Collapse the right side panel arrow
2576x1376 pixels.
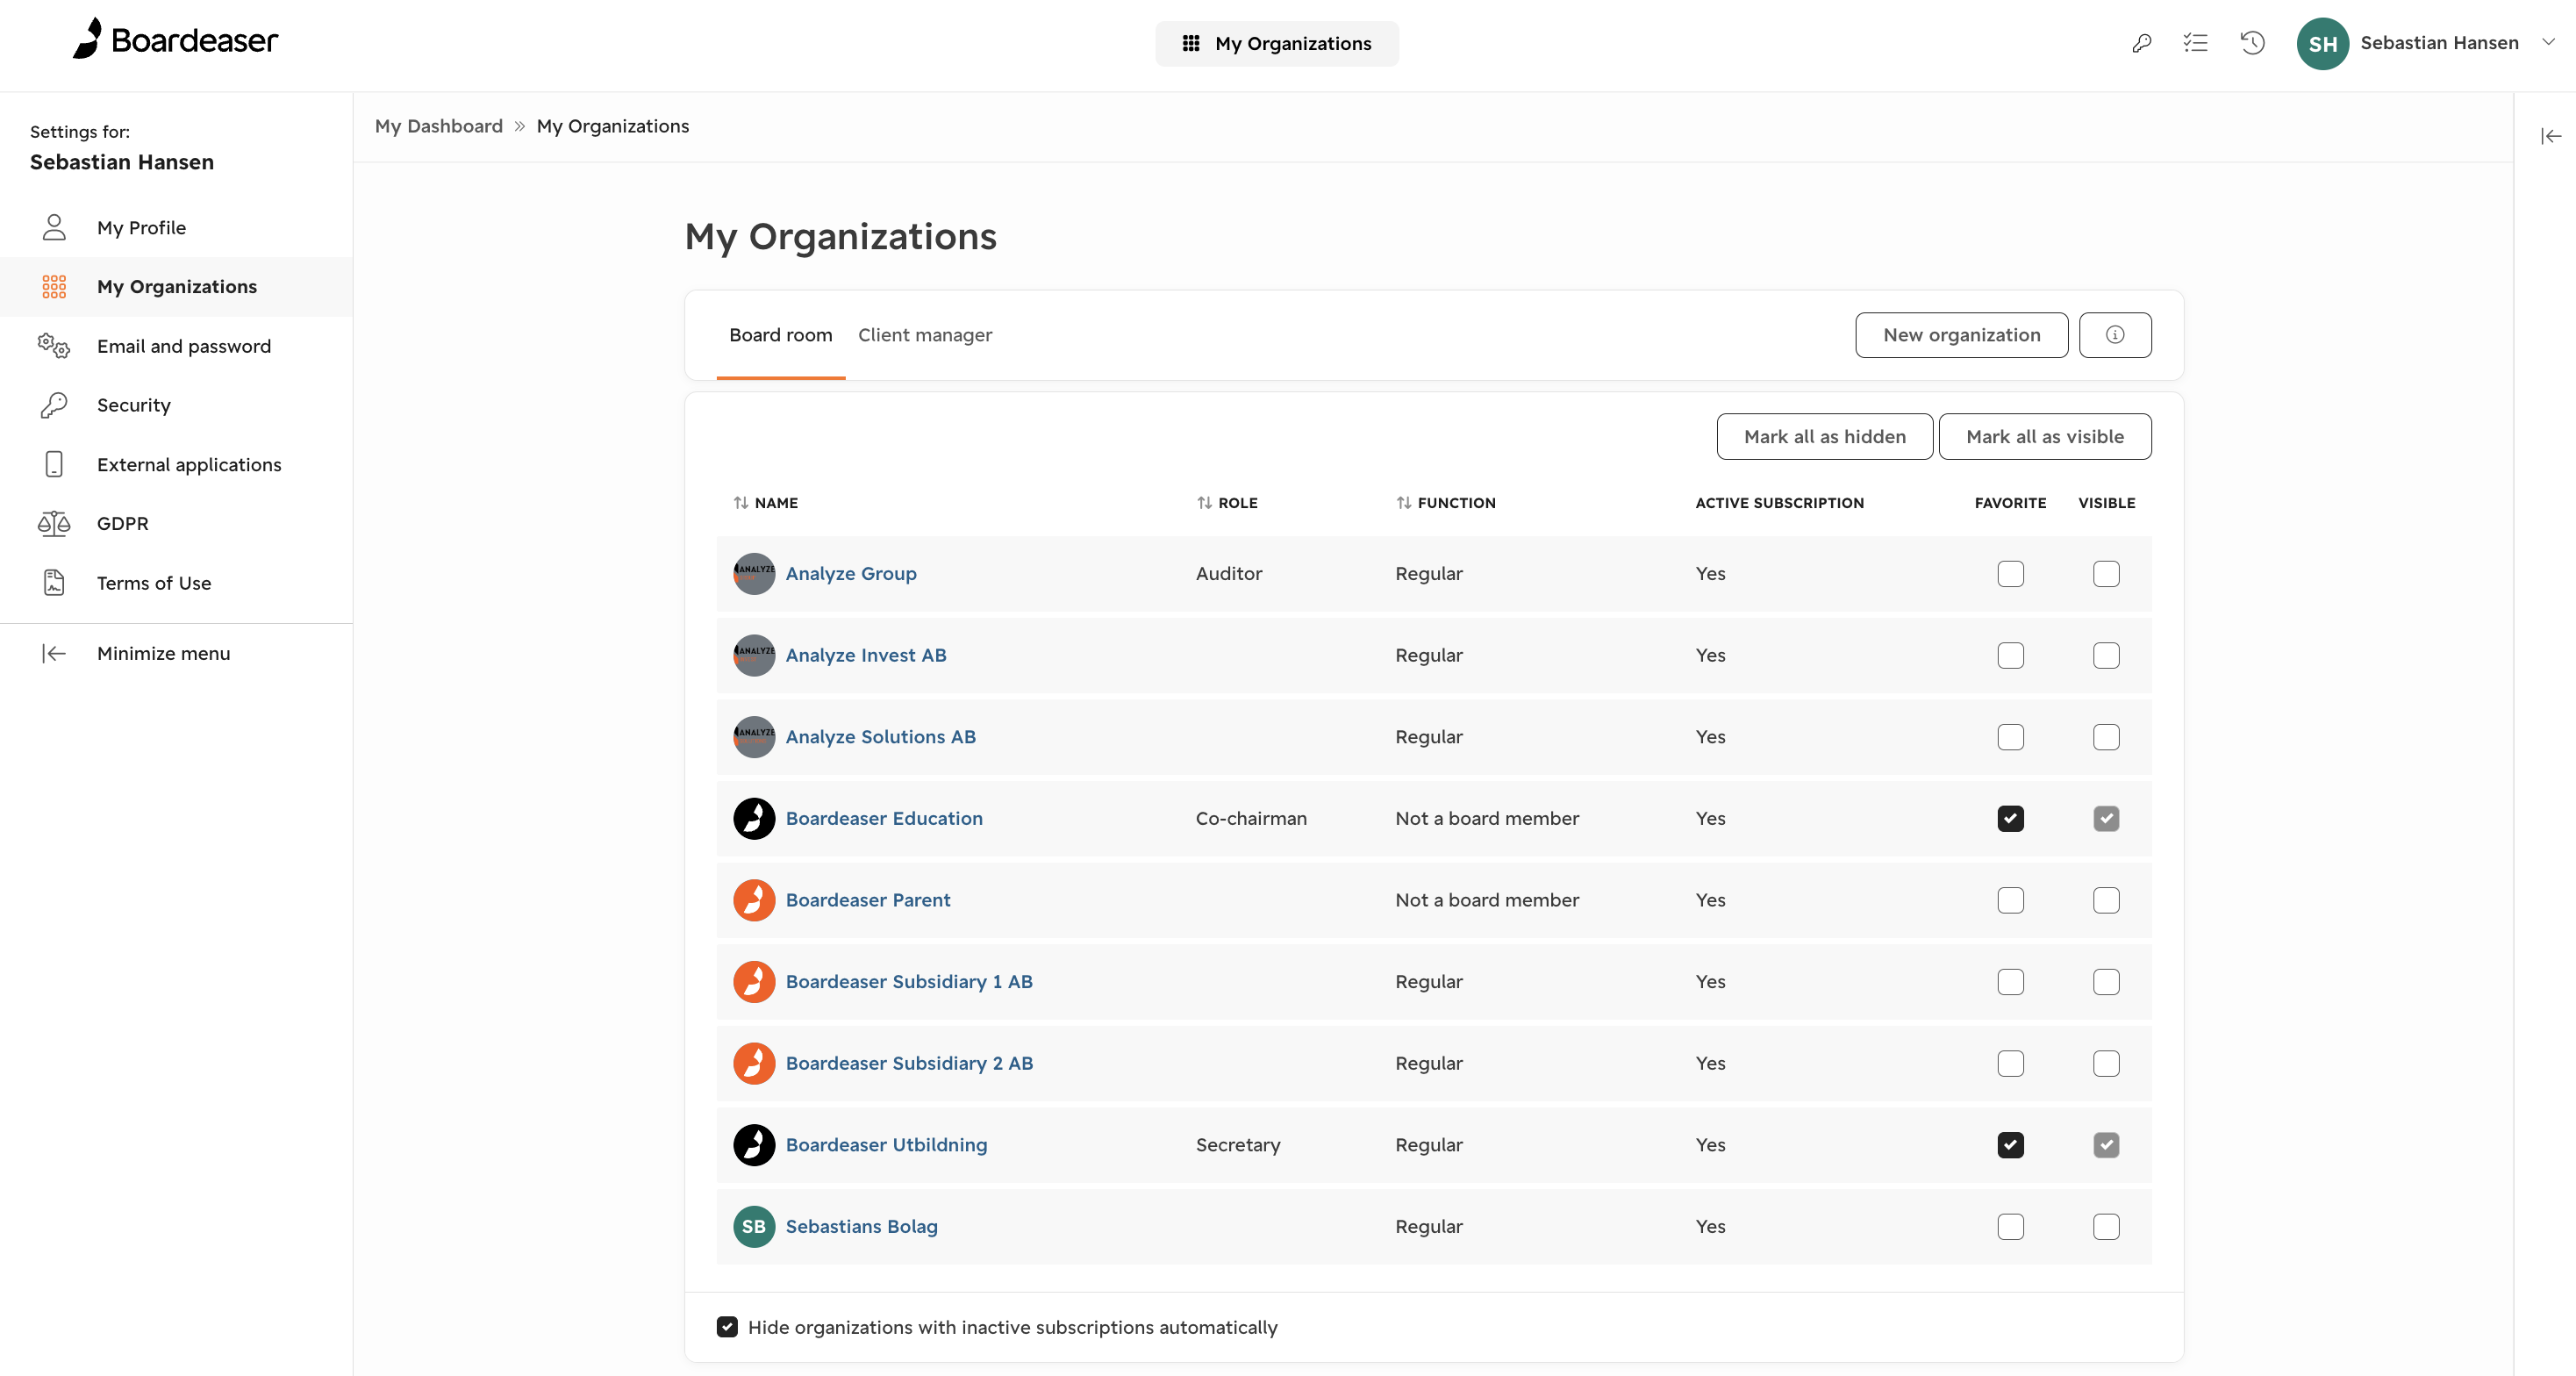pyautogui.click(x=2551, y=136)
